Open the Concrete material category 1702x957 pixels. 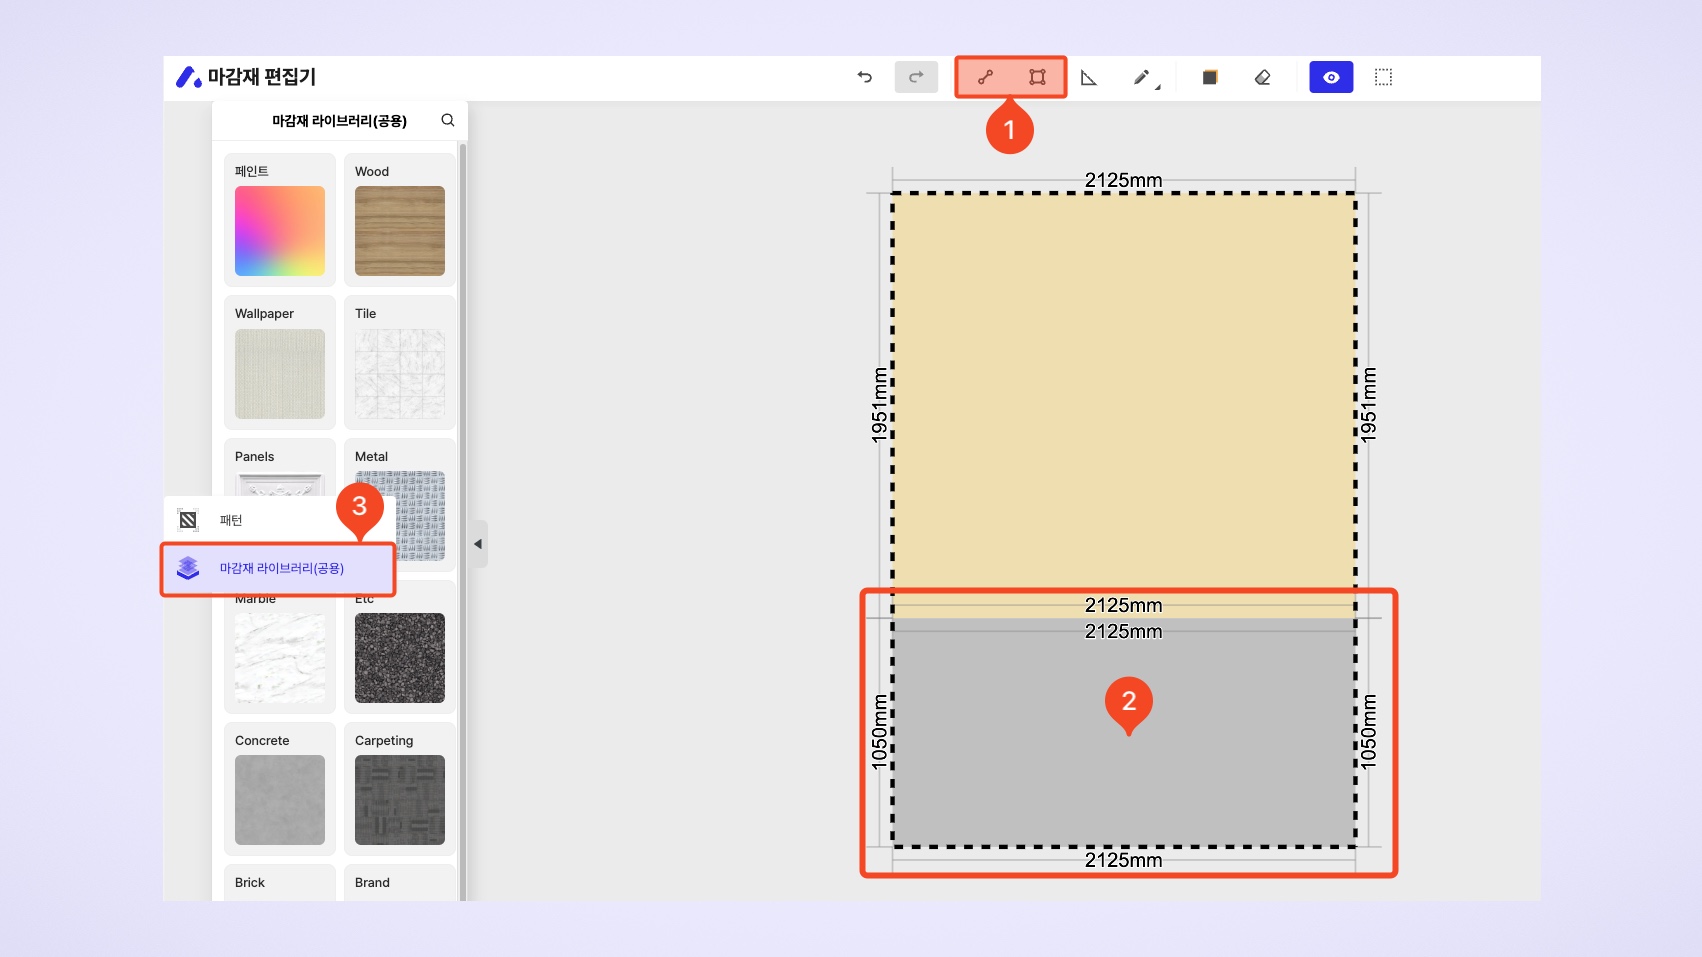[280, 789]
